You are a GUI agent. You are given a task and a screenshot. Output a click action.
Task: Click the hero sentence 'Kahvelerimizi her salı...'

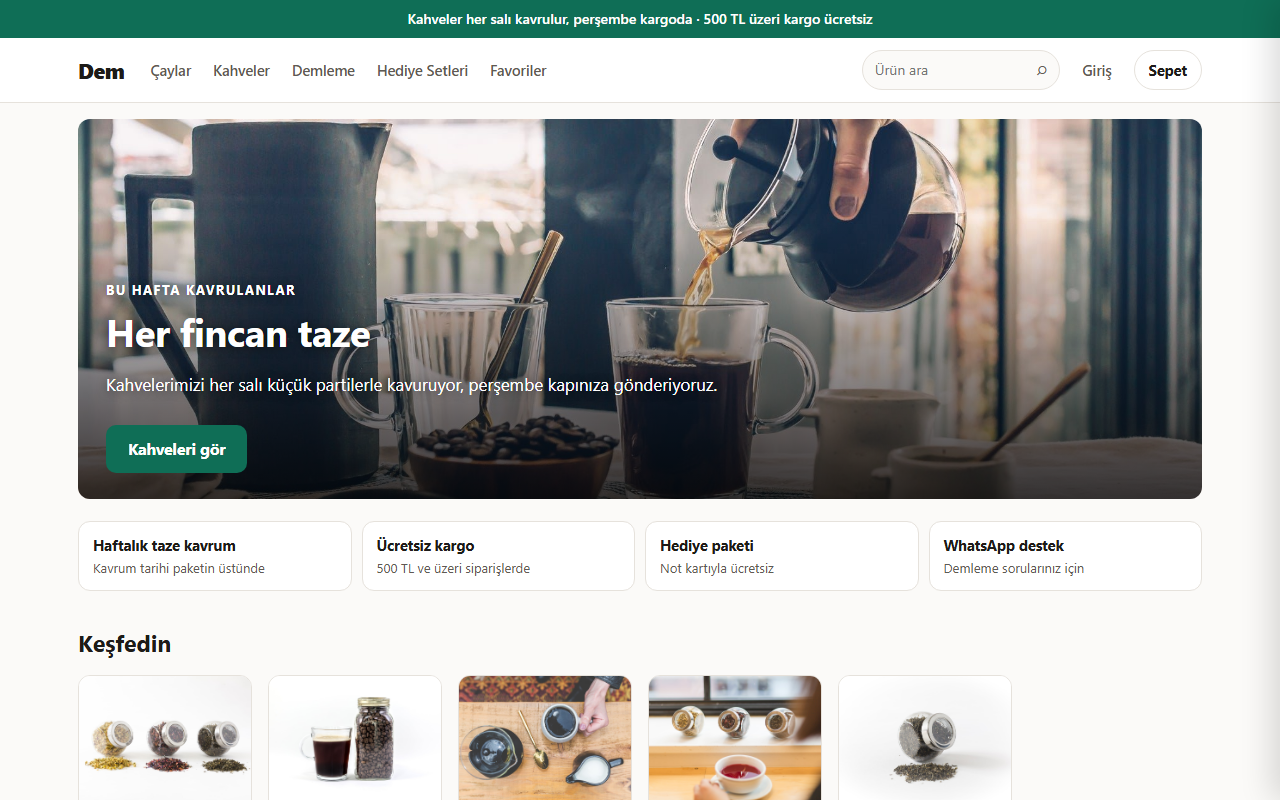[x=412, y=385]
